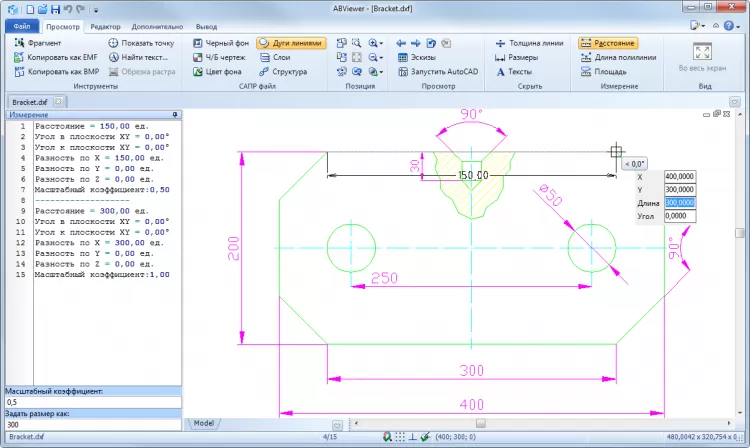Screen dimensions: 750x448
Task: Click the Длина value field
Action: tap(680, 203)
